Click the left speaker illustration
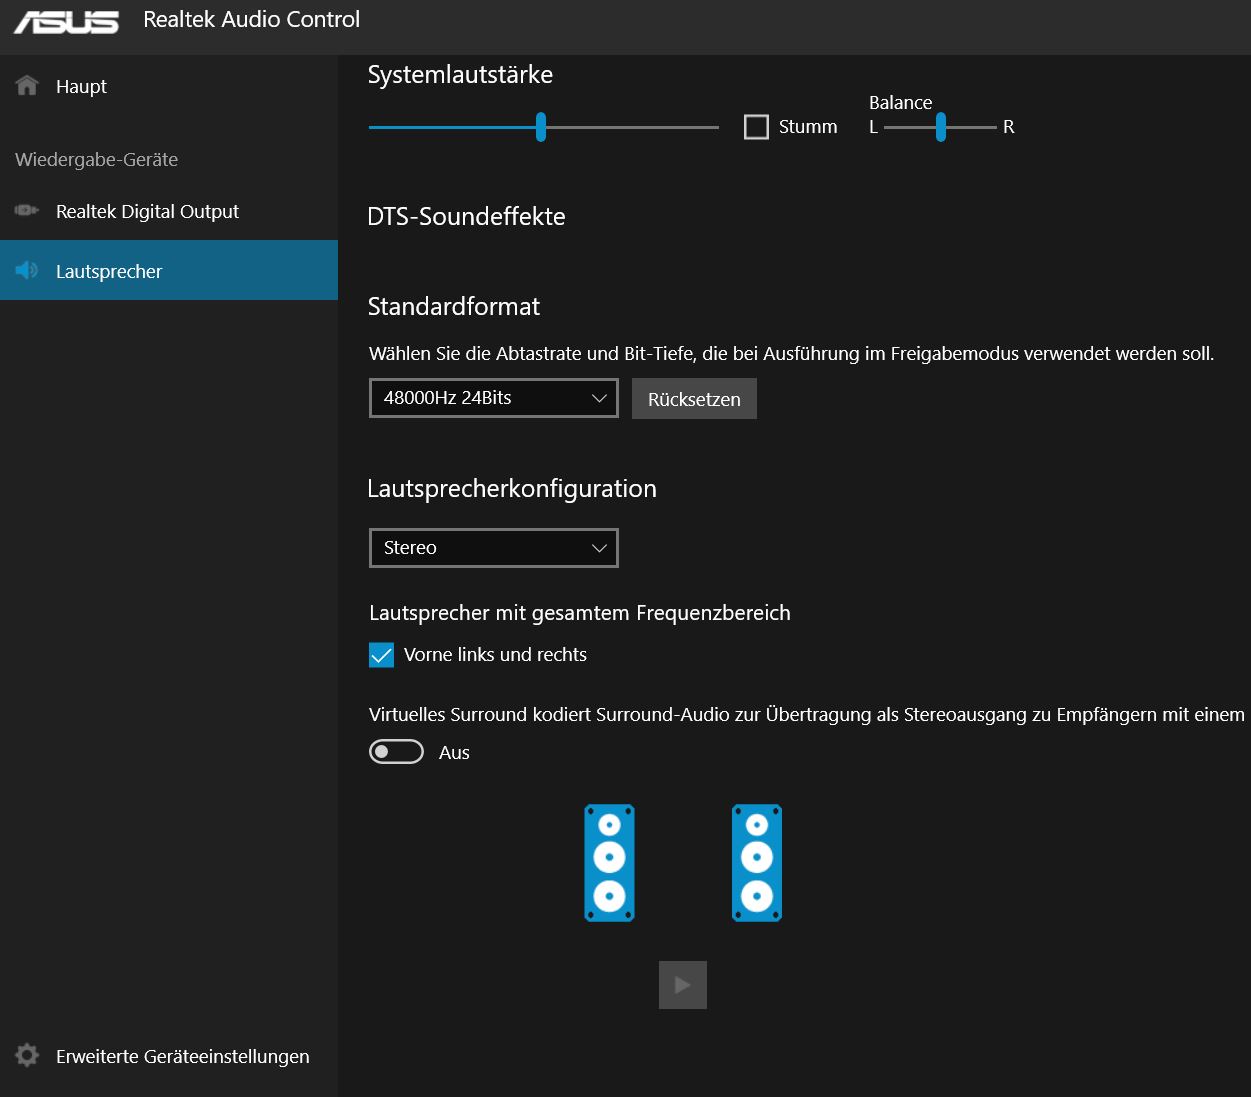Image resolution: width=1251 pixels, height=1097 pixels. coord(609,863)
